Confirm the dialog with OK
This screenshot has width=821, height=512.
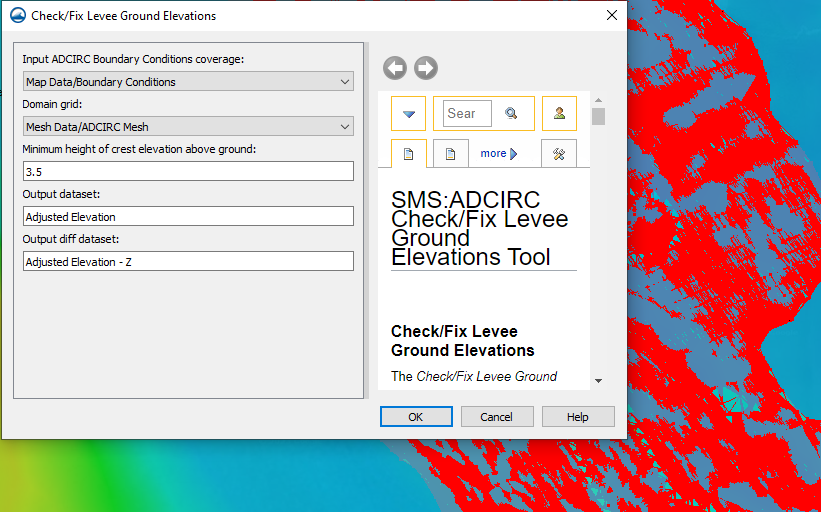coord(416,417)
